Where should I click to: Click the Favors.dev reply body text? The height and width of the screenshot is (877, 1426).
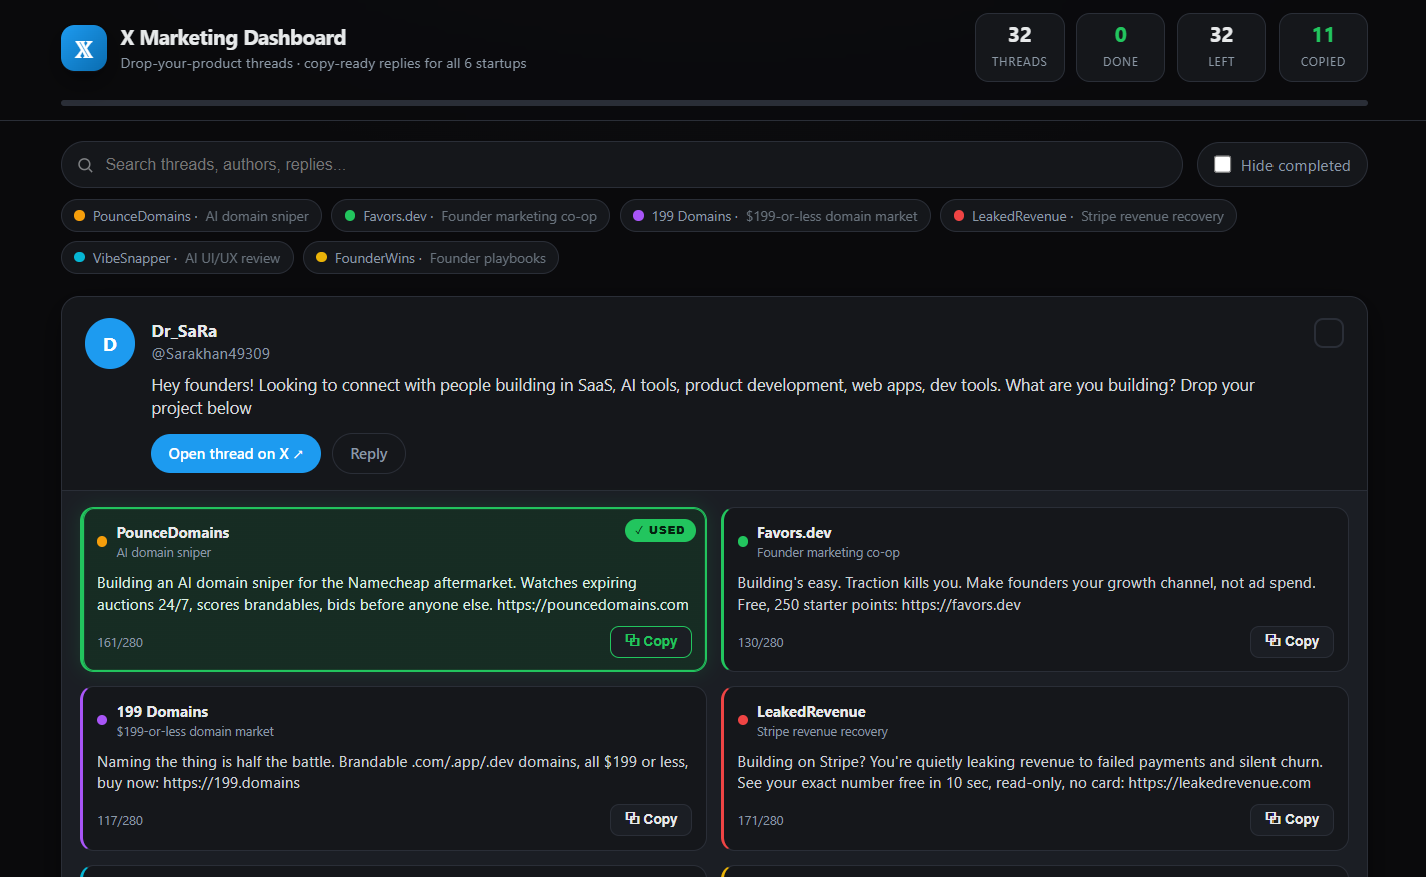click(1027, 594)
